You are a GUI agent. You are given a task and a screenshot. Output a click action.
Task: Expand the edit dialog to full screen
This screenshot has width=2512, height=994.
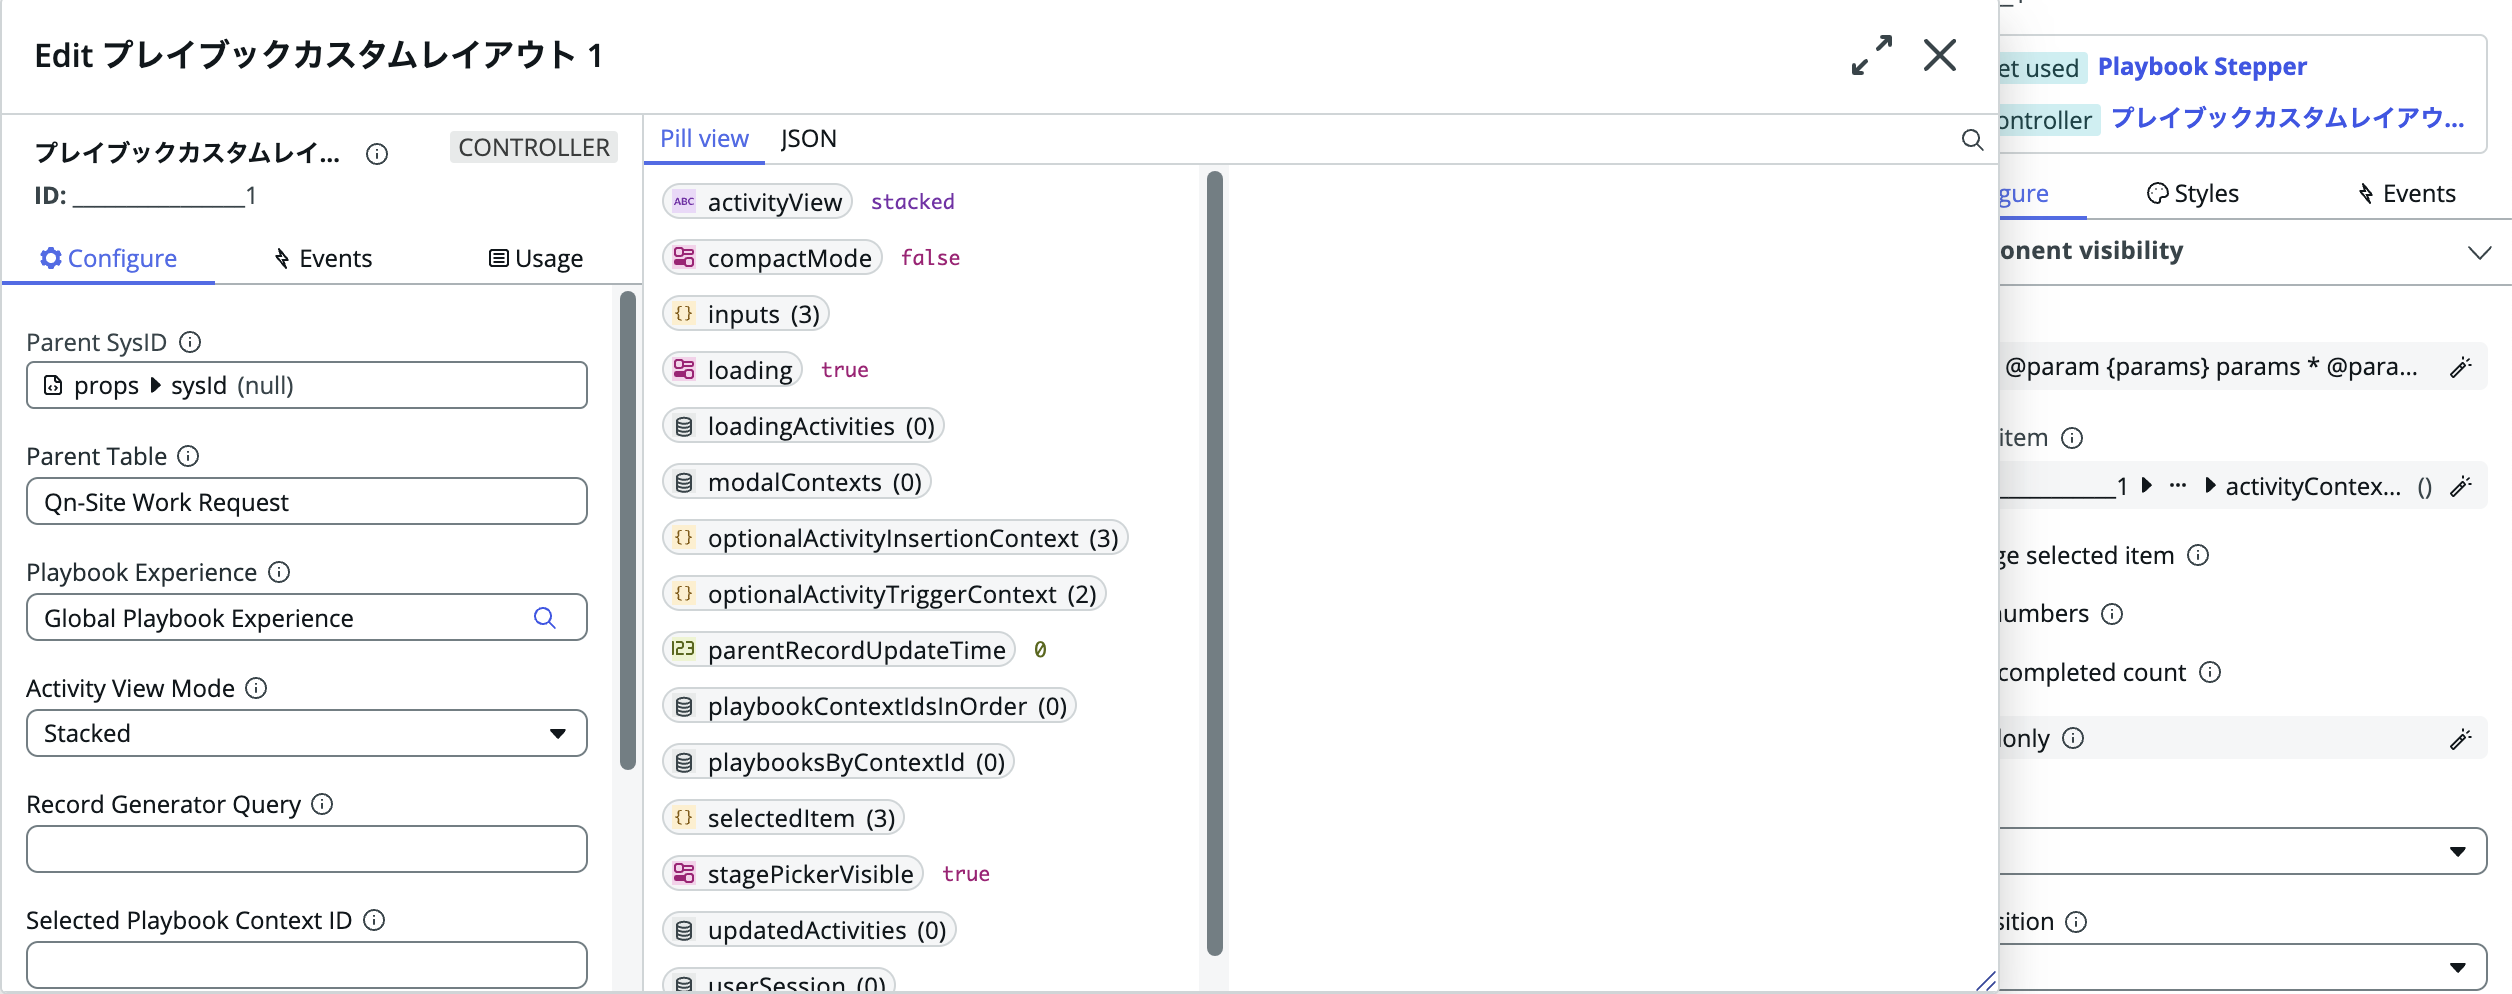coord(1871,55)
